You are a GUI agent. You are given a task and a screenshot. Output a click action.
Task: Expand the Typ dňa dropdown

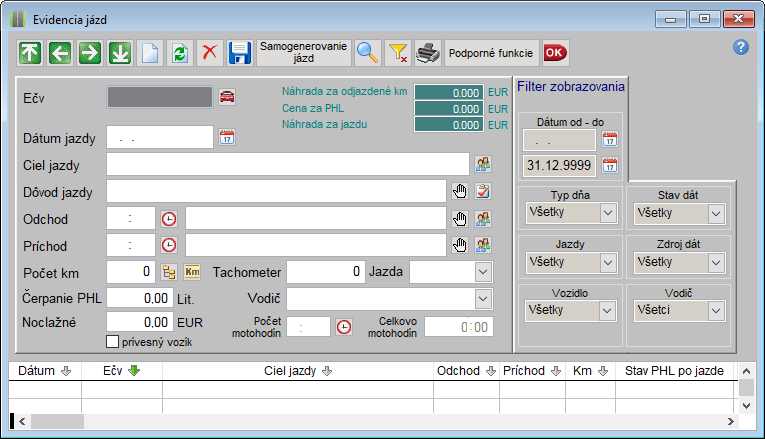click(x=608, y=213)
